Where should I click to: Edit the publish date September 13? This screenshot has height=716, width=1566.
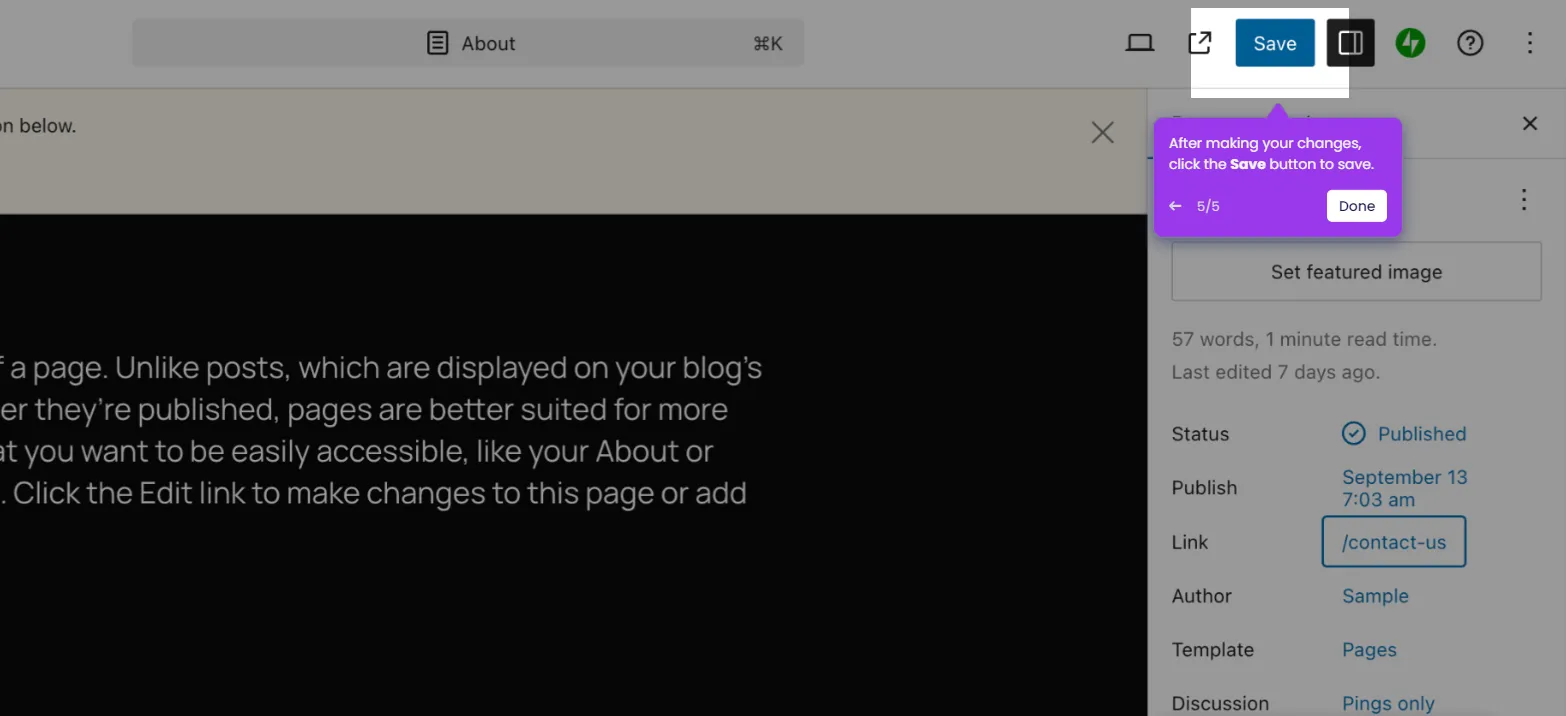click(x=1405, y=488)
